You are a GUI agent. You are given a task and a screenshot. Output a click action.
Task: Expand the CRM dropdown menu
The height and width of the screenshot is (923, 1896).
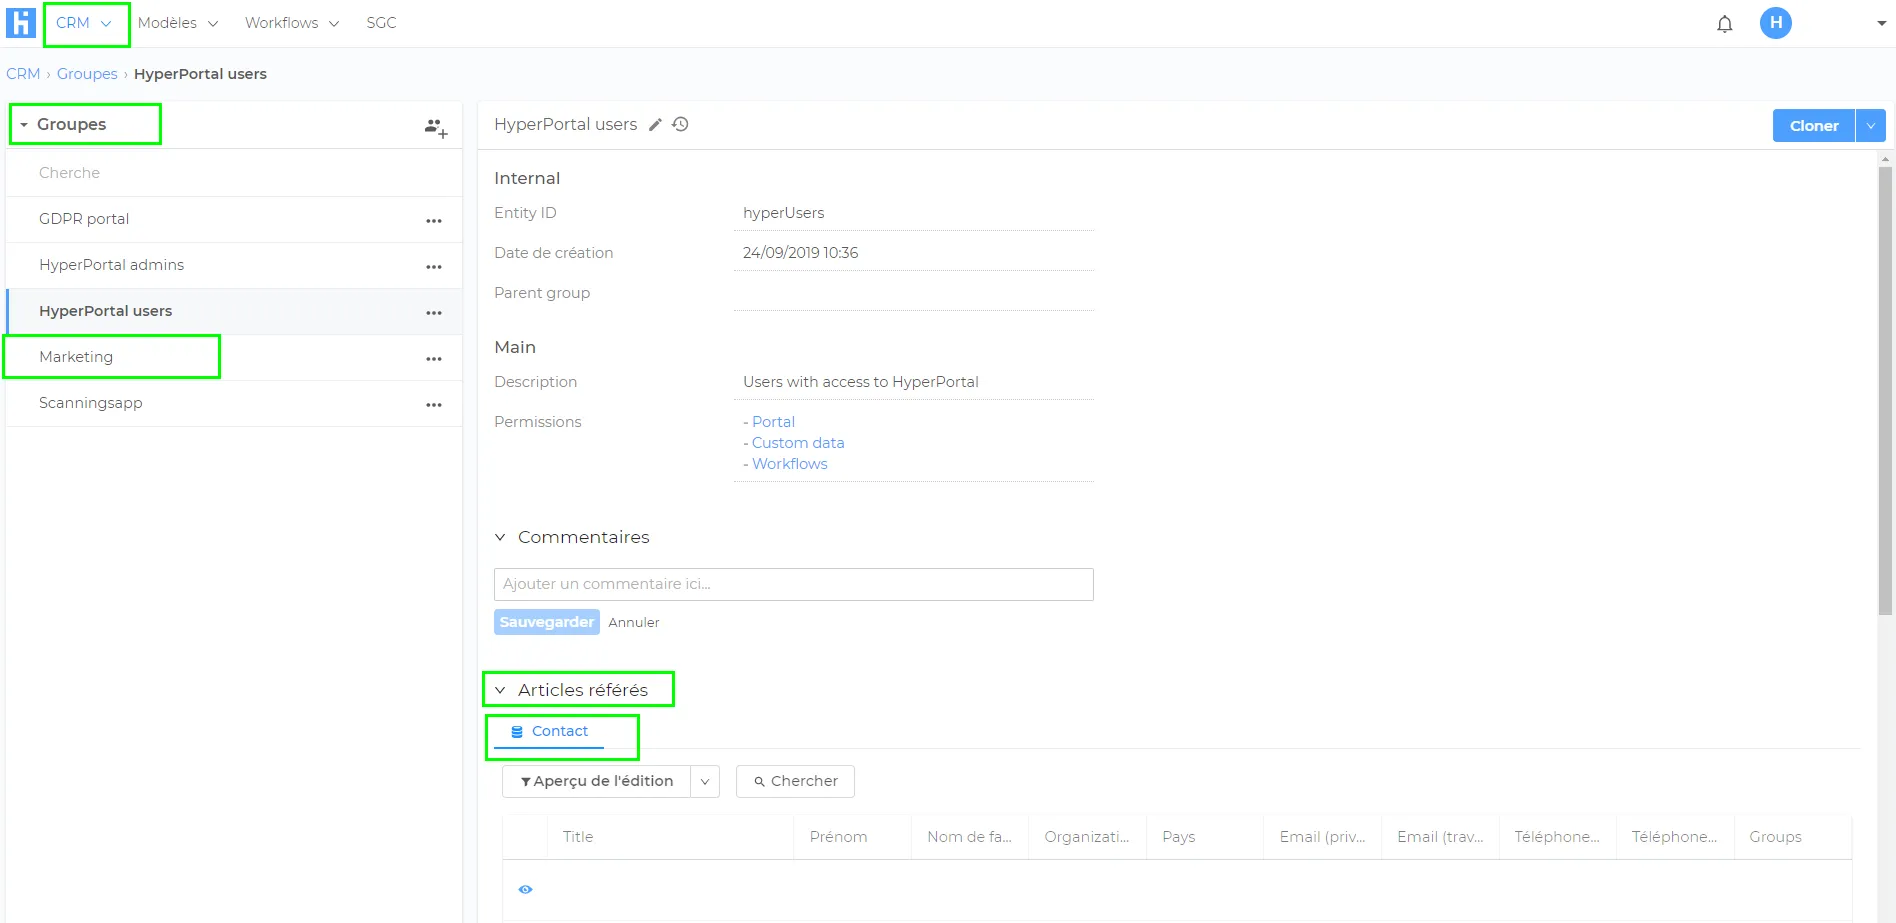(x=84, y=23)
